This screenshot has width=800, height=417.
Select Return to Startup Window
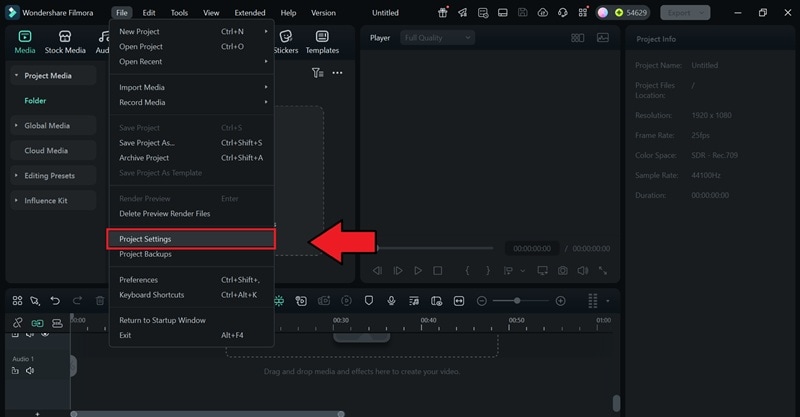(x=192, y=320)
